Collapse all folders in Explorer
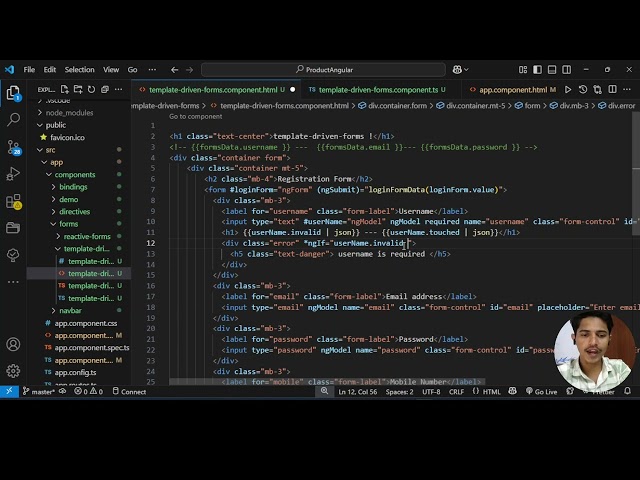Image resolution: width=640 pixels, height=480 pixels. tap(105, 89)
